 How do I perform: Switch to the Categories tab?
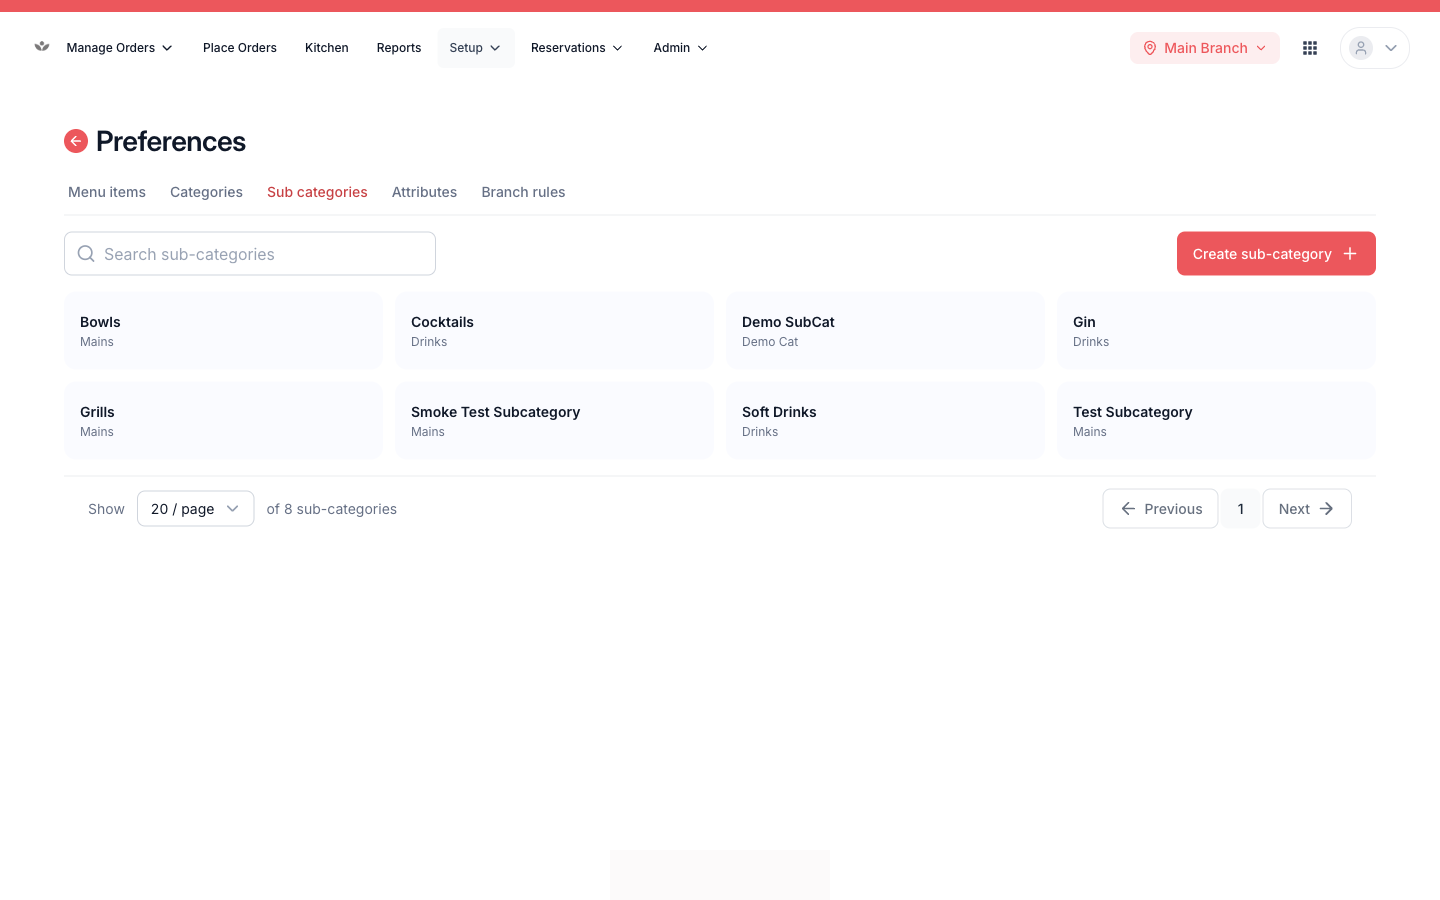point(206,192)
